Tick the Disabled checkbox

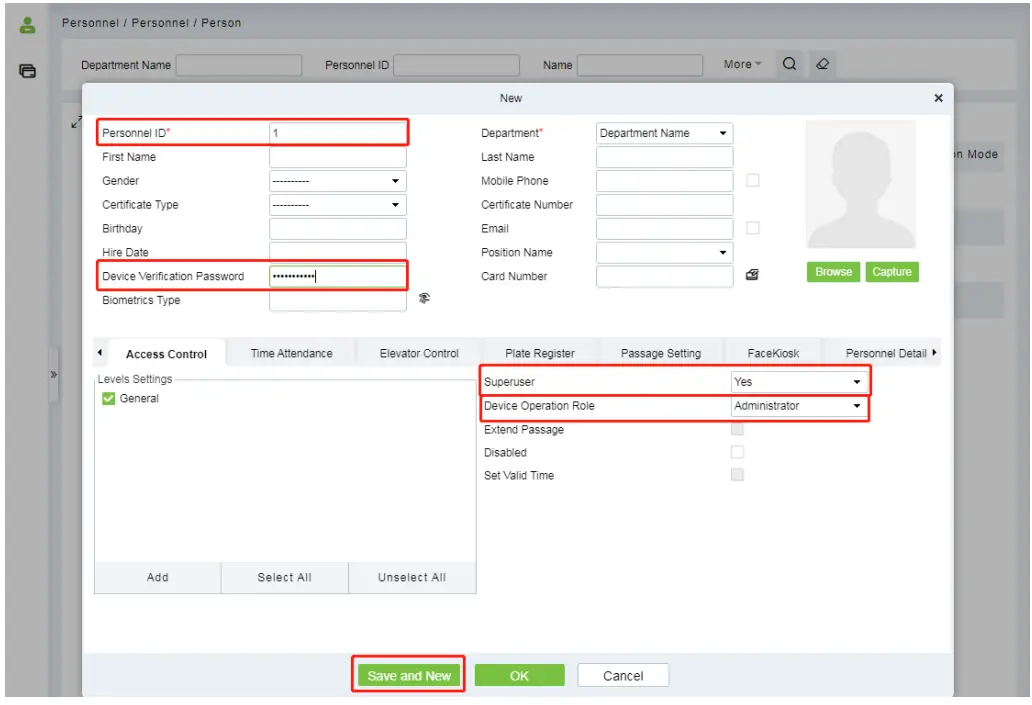(x=738, y=453)
